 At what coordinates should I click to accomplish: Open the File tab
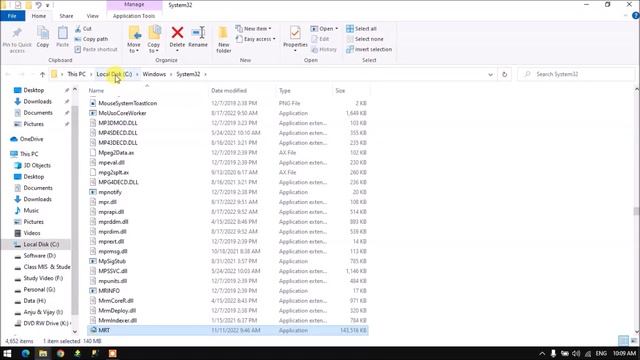(x=12, y=16)
